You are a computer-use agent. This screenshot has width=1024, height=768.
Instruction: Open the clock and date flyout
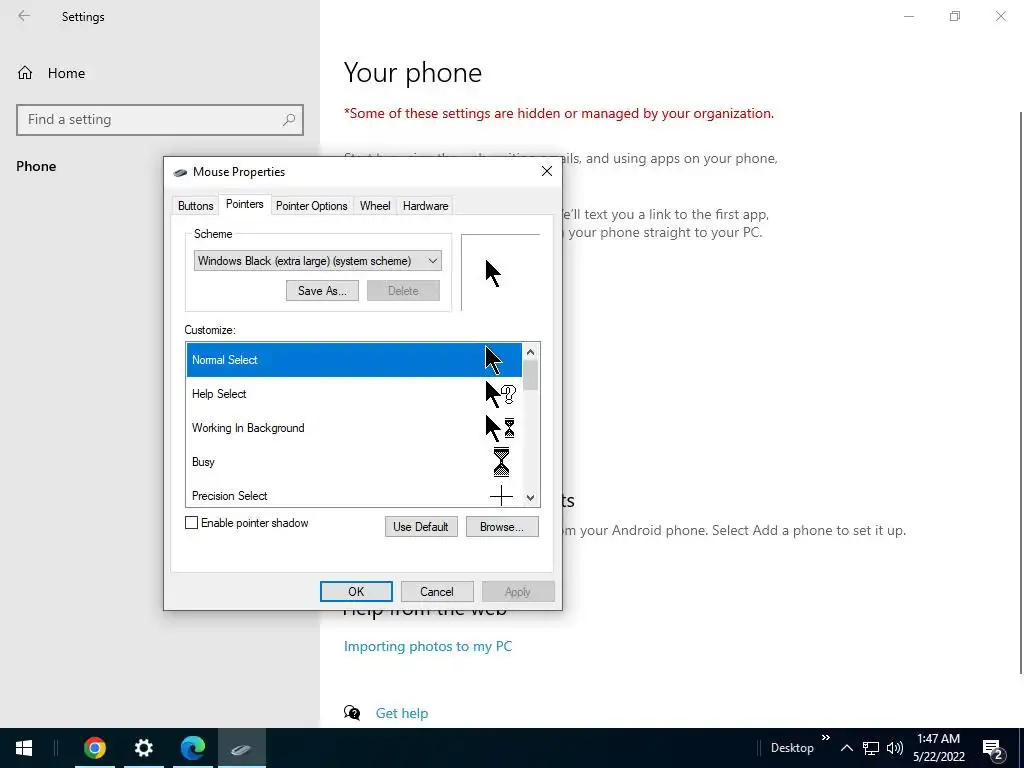[938, 748]
